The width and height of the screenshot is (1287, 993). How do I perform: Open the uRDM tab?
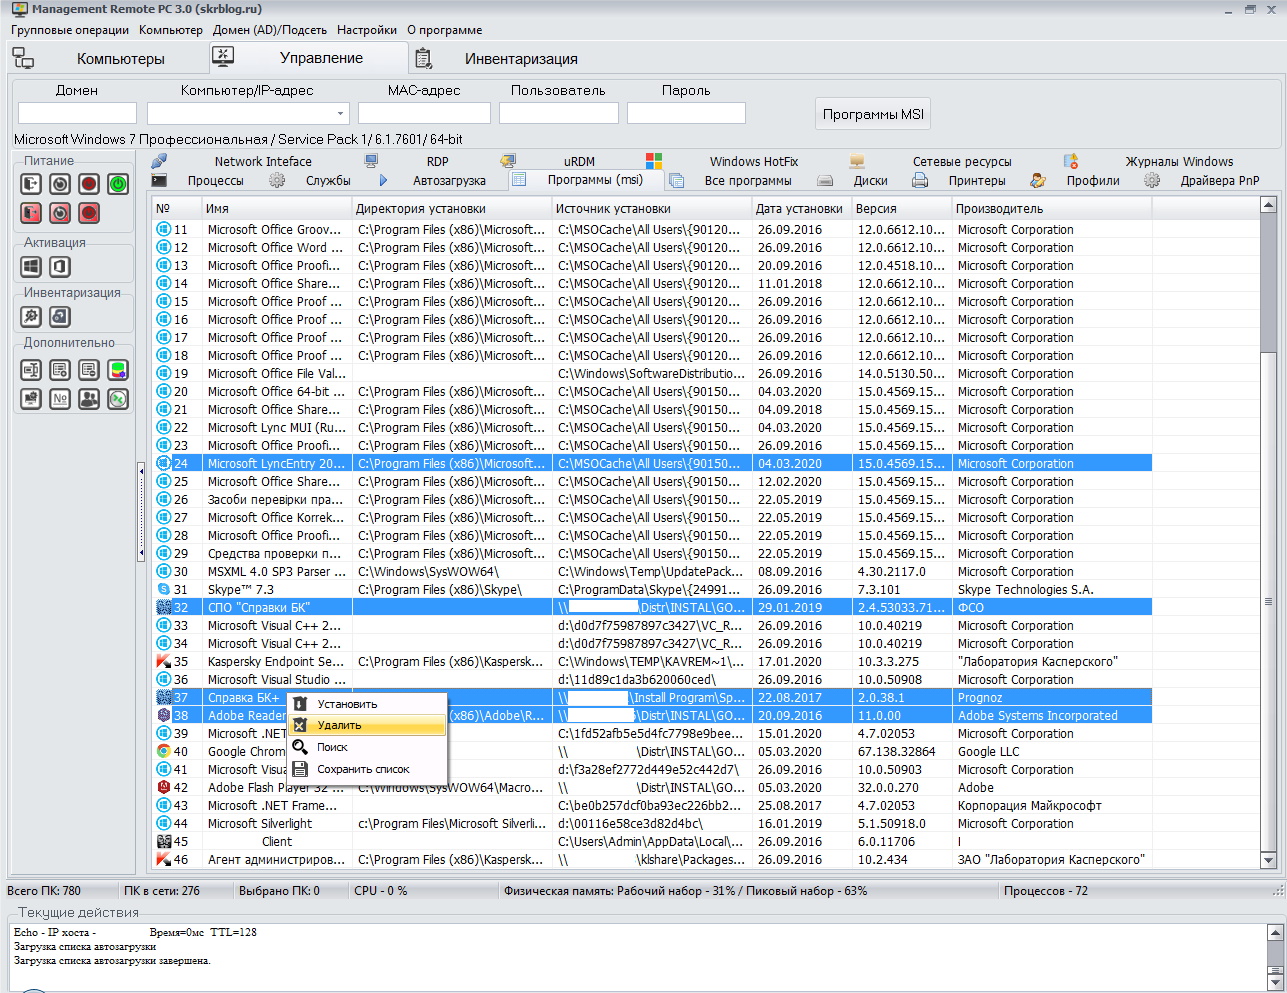tap(578, 161)
